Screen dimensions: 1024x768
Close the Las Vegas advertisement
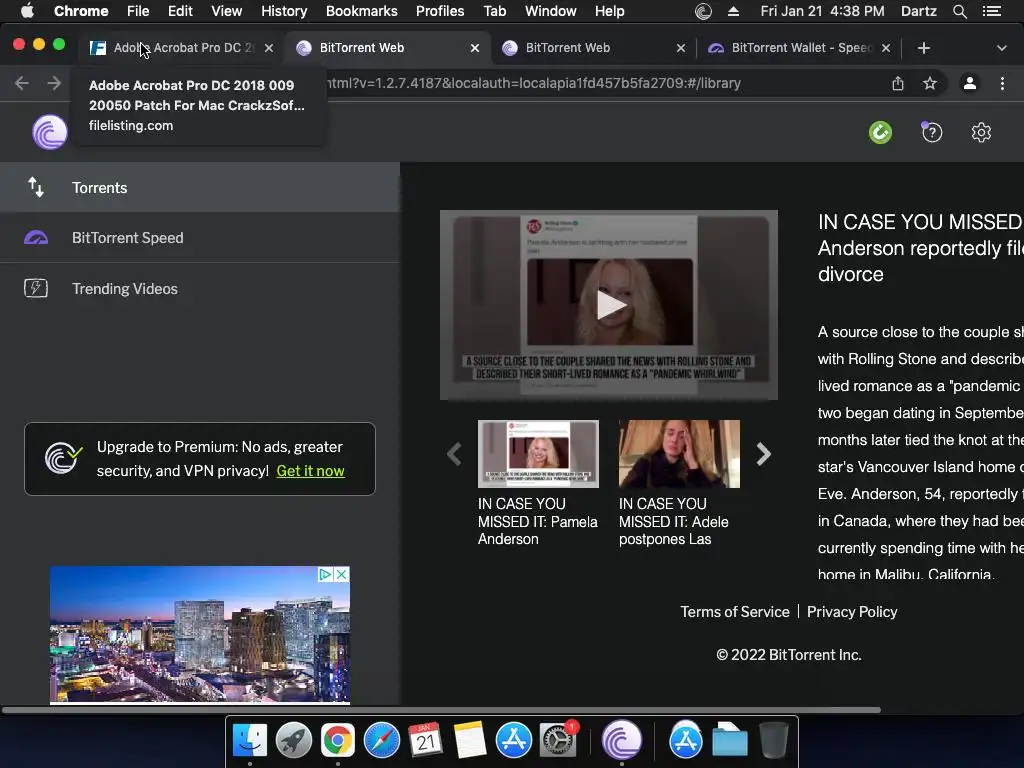tap(342, 574)
